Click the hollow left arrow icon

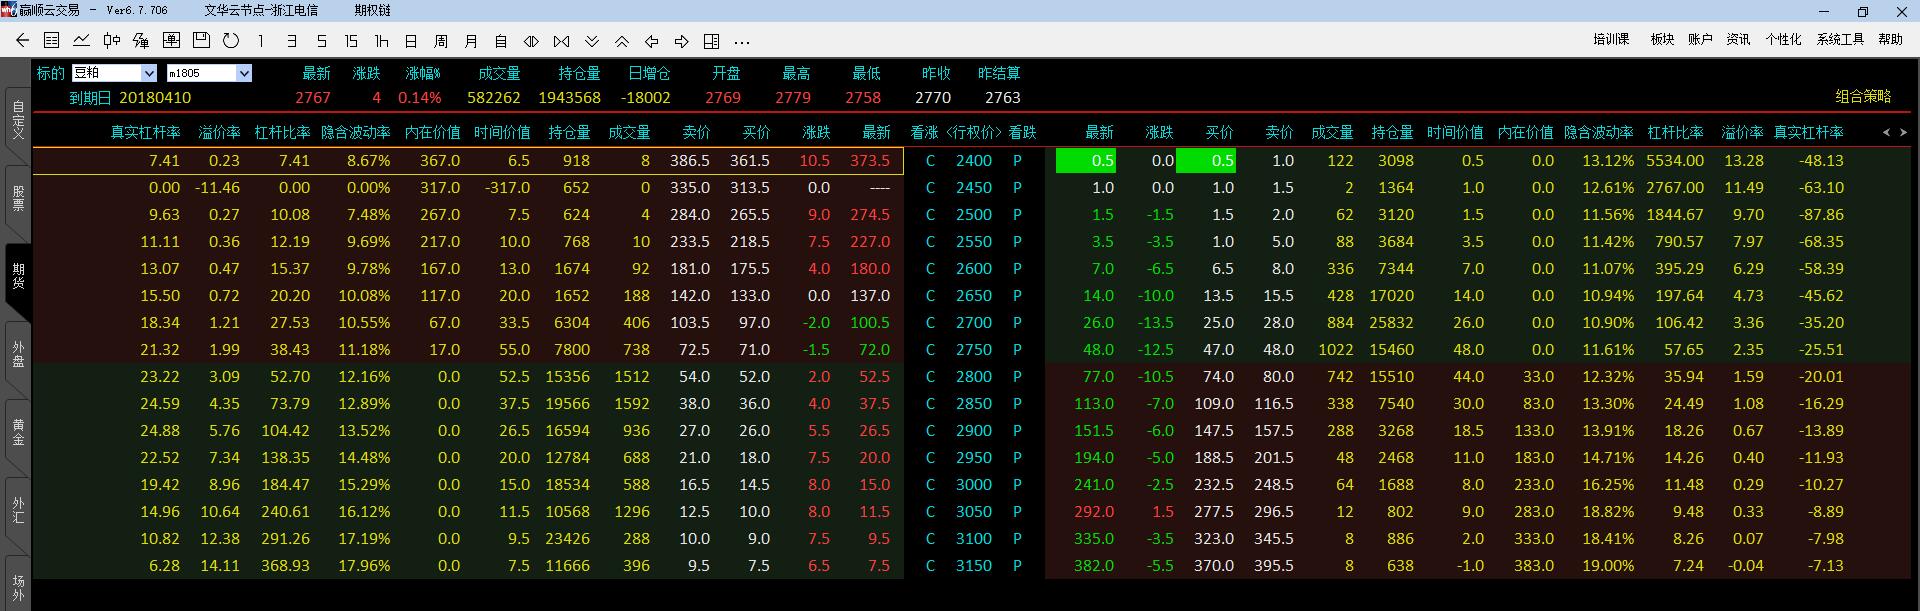[652, 41]
